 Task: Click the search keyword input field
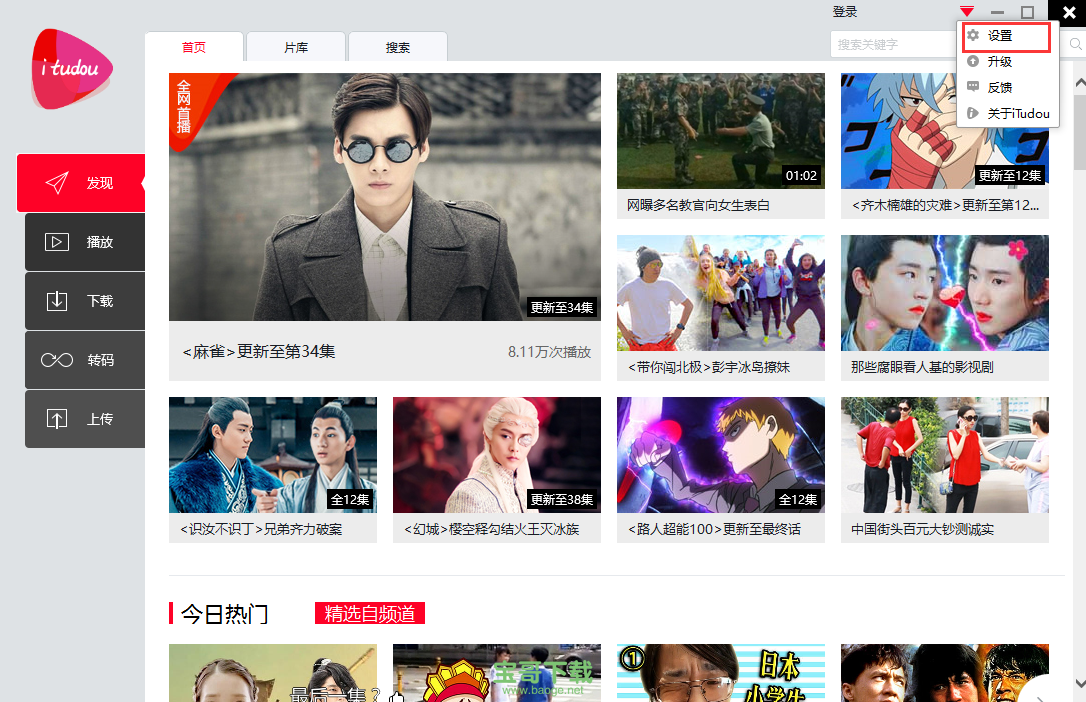890,45
